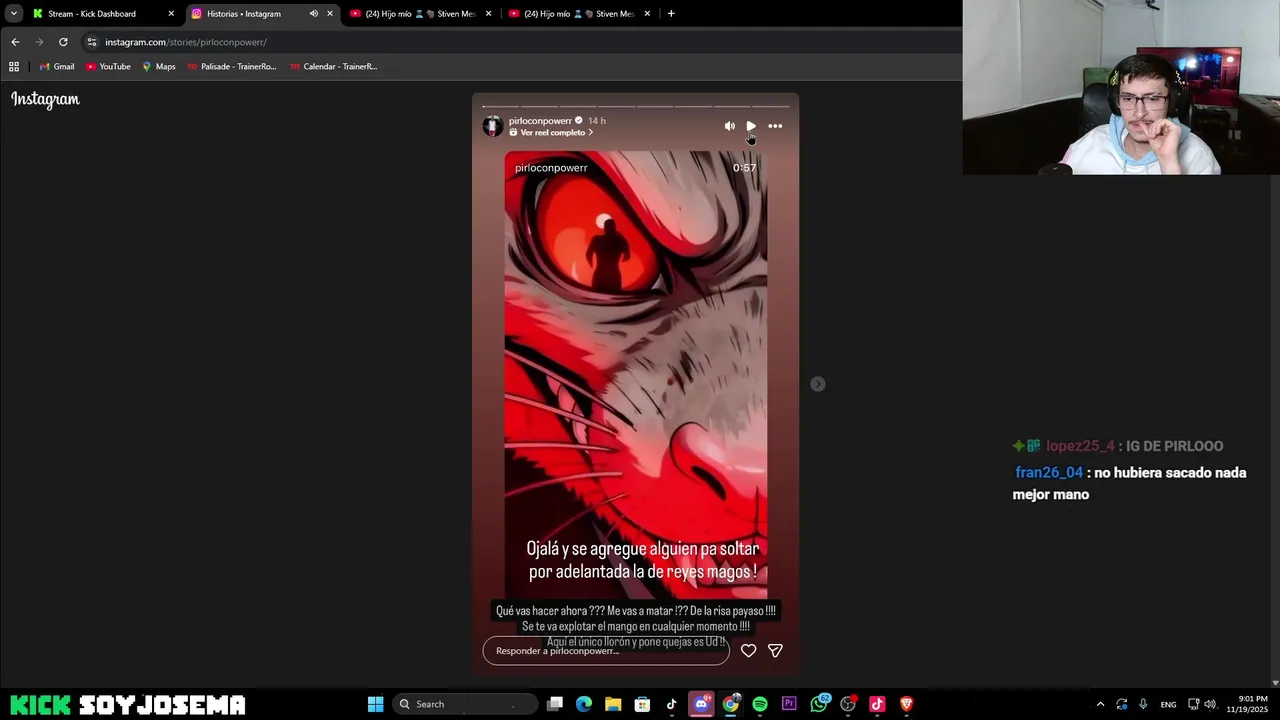Open ENG language switcher
Viewport: 1280px width, 720px height.
pos(1168,704)
